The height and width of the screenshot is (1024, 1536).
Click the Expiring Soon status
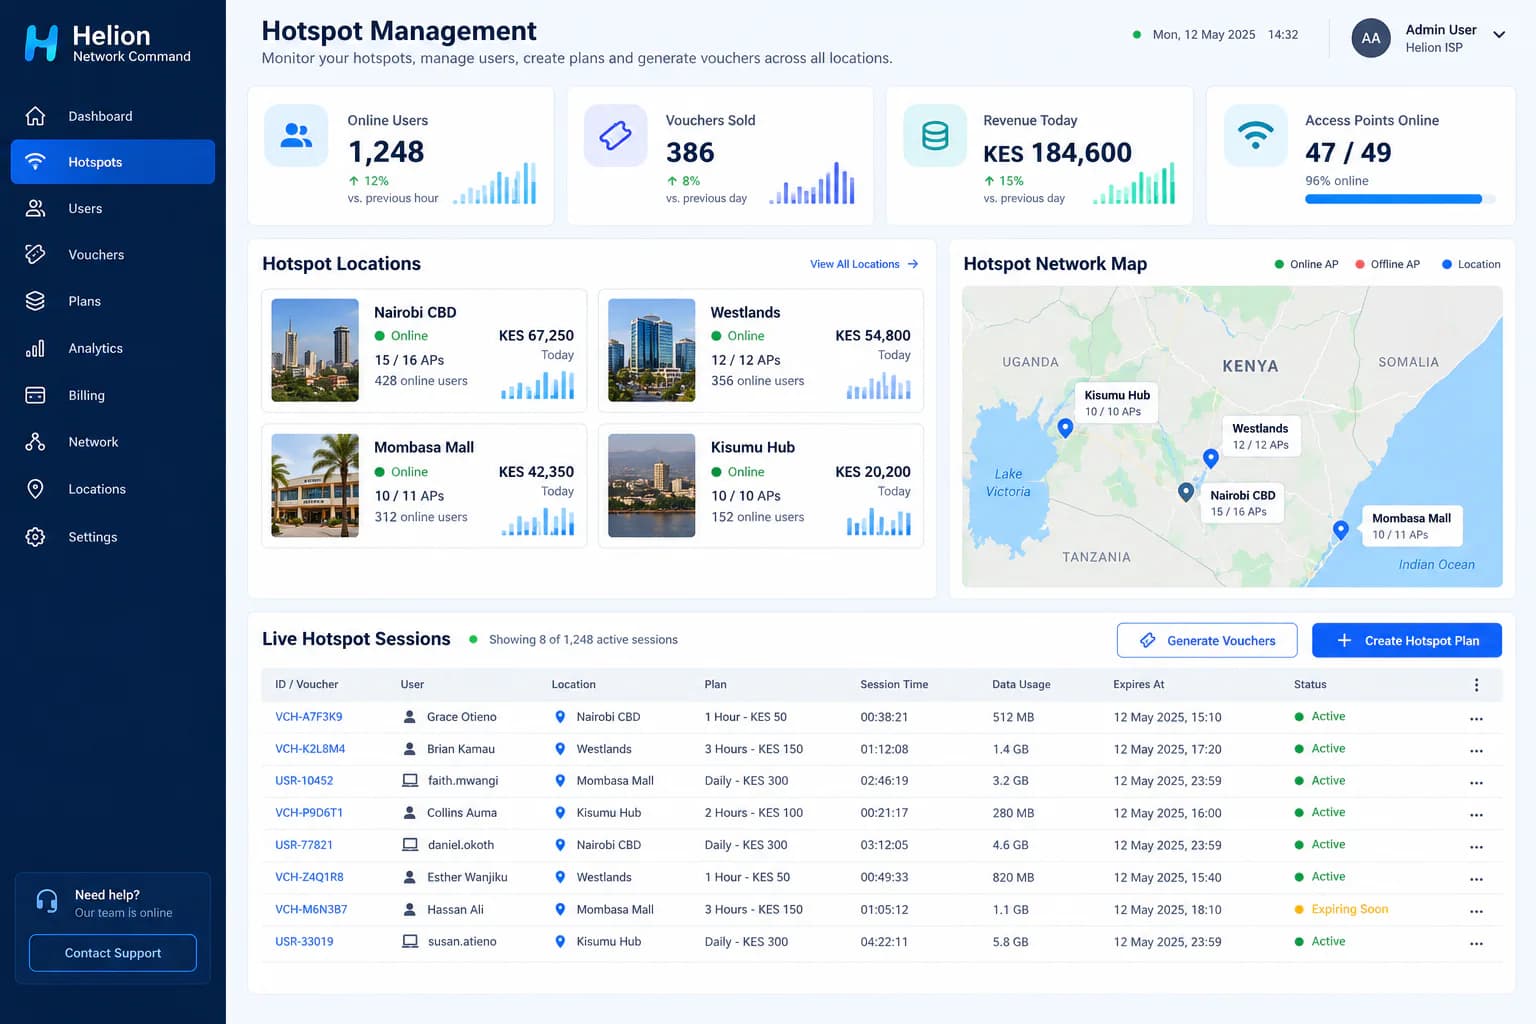(x=1341, y=909)
